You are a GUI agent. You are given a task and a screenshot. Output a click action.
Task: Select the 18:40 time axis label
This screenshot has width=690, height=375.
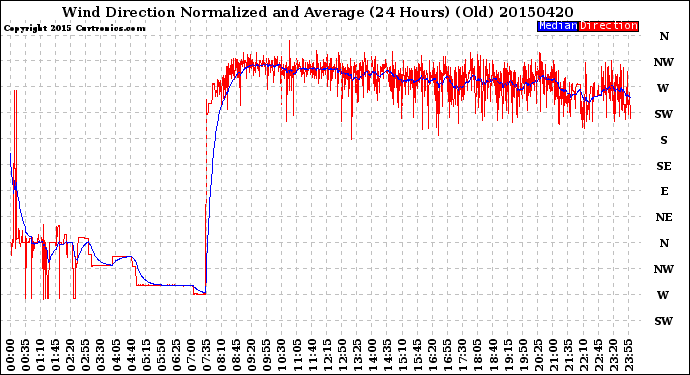[x=493, y=355]
